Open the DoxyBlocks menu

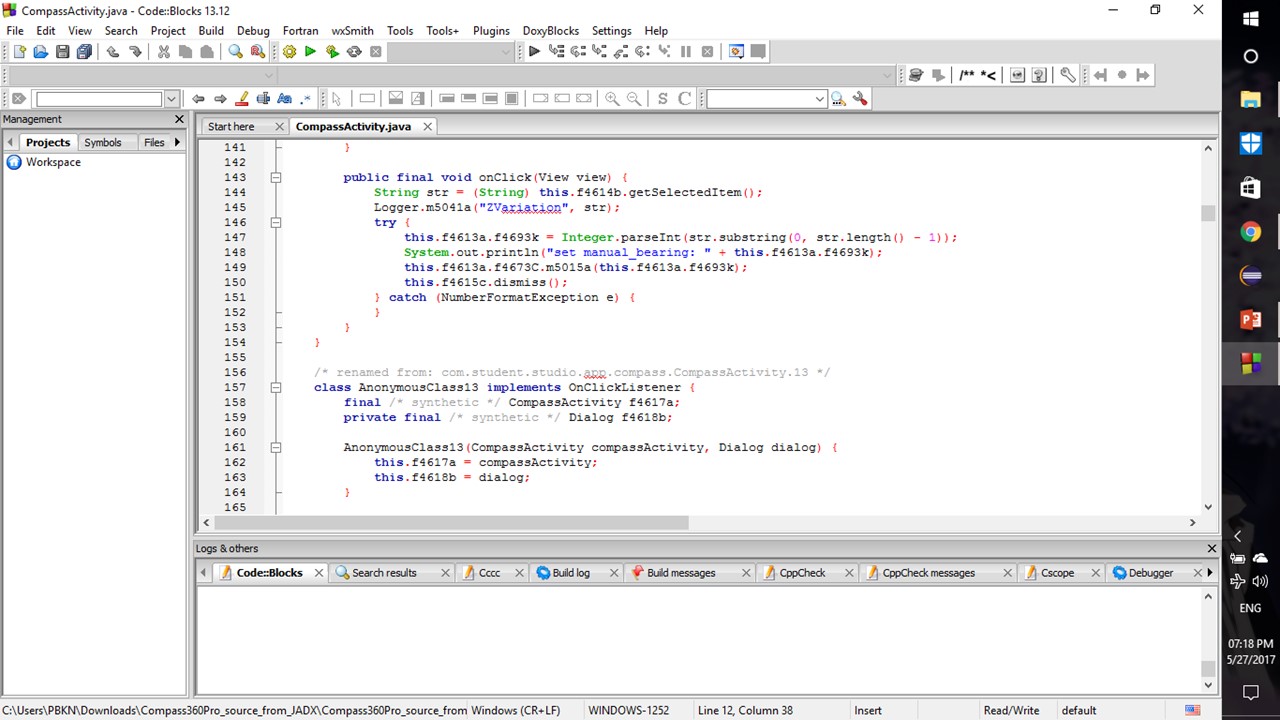[550, 31]
